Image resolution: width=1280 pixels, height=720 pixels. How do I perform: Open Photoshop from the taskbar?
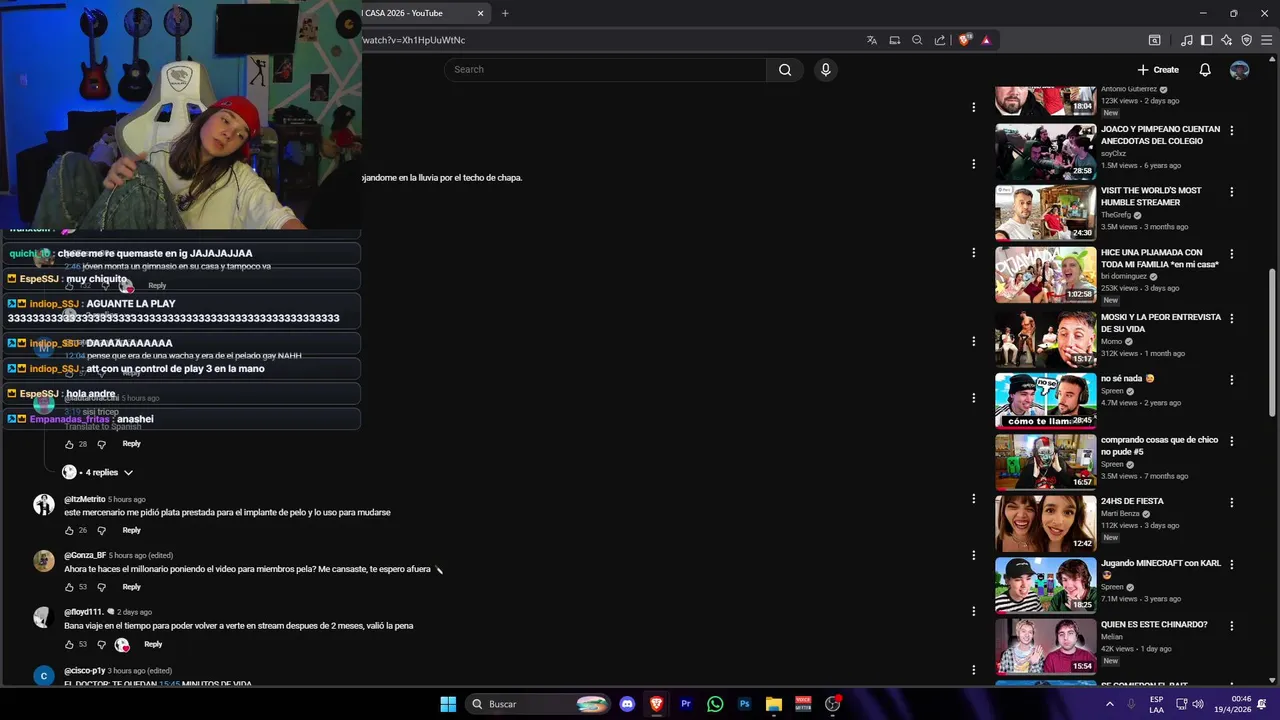pyautogui.click(x=744, y=704)
